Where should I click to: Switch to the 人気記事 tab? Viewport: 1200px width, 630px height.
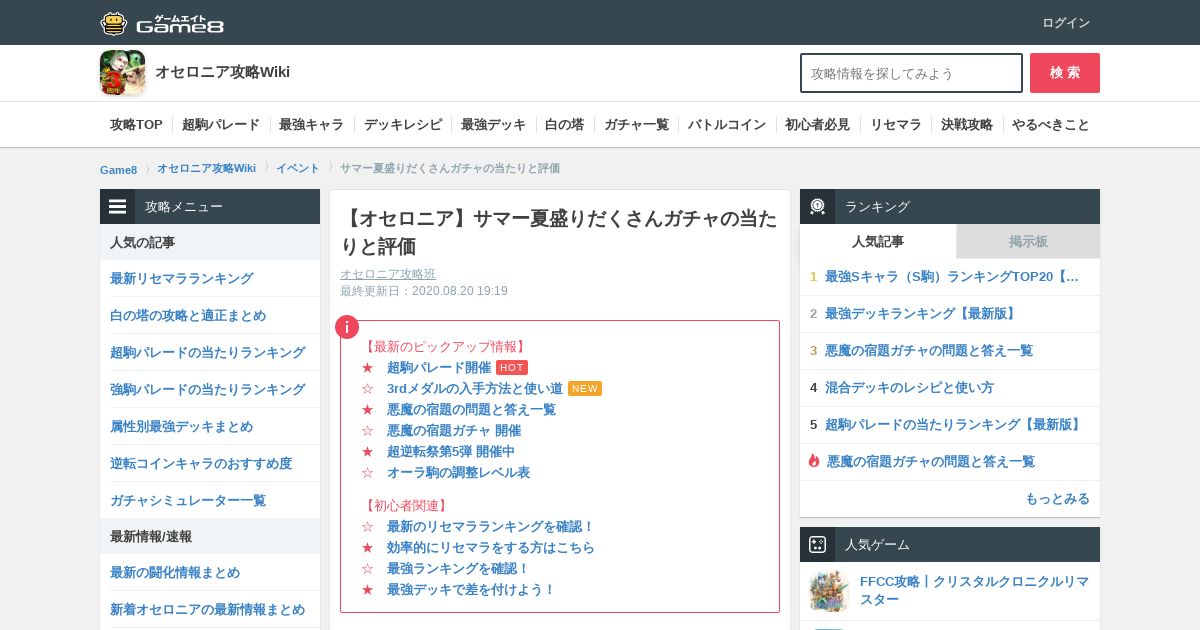click(x=878, y=241)
